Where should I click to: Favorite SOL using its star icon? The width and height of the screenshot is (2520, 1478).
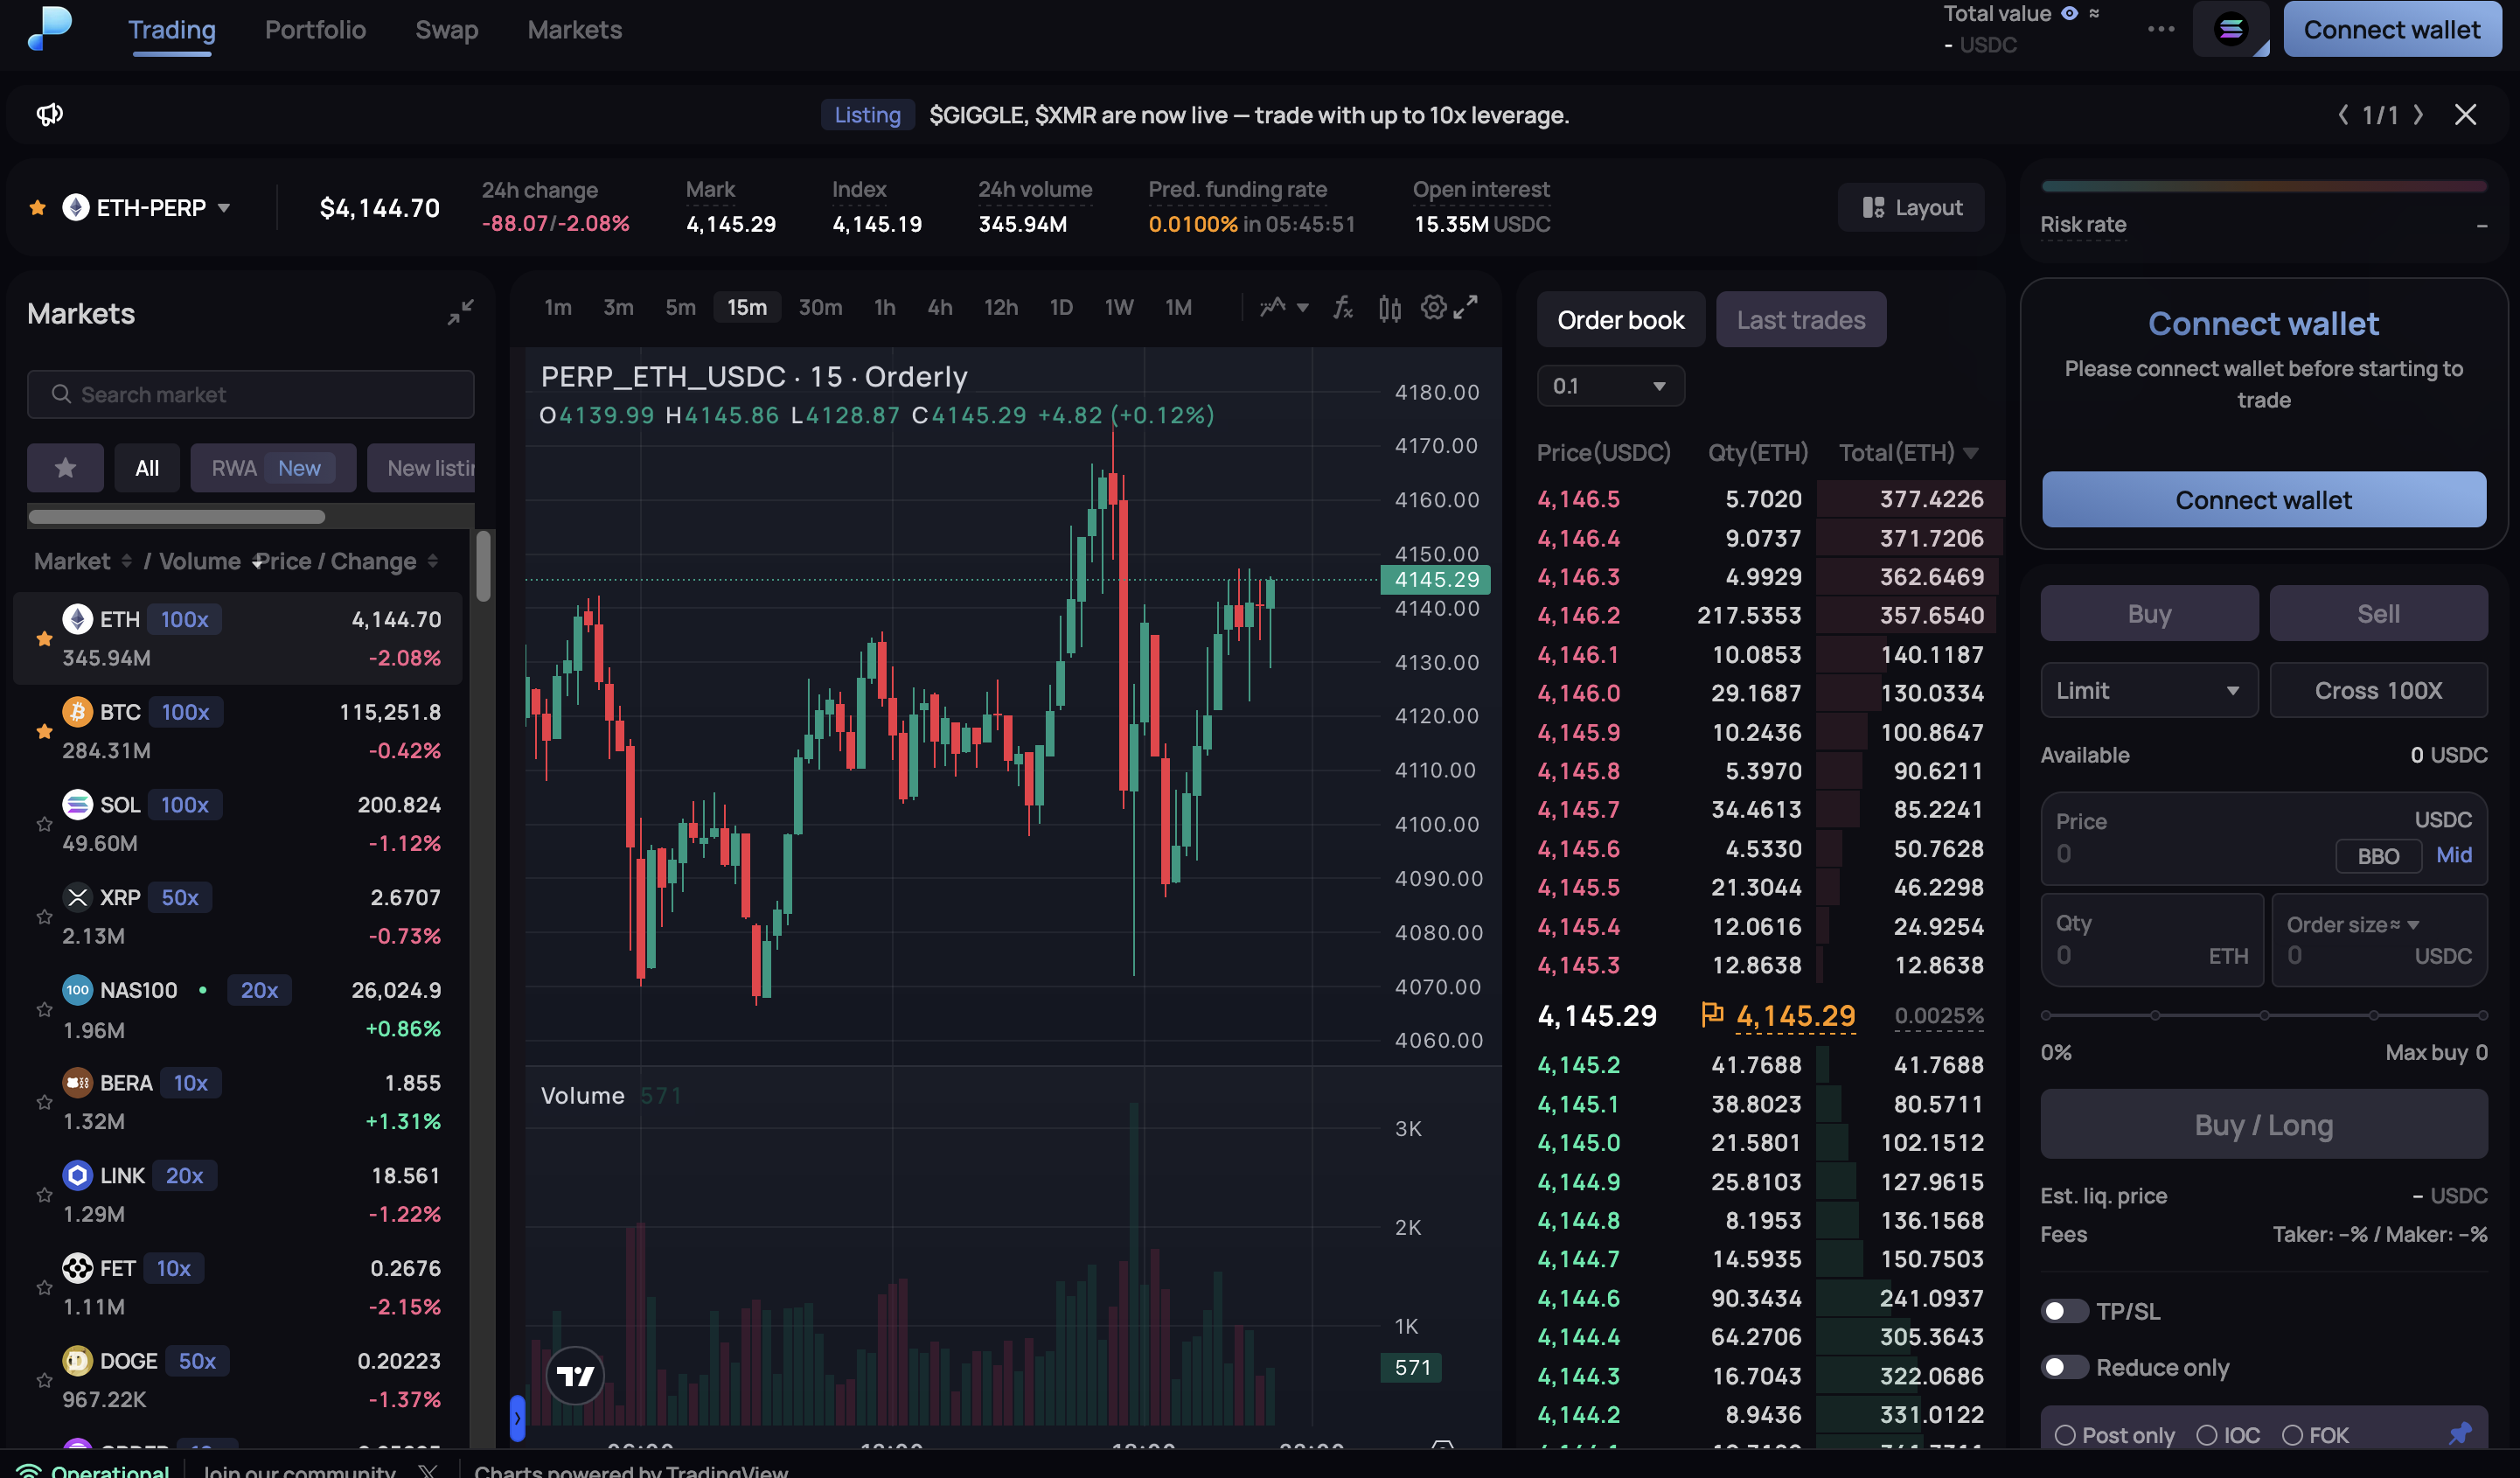(44, 824)
